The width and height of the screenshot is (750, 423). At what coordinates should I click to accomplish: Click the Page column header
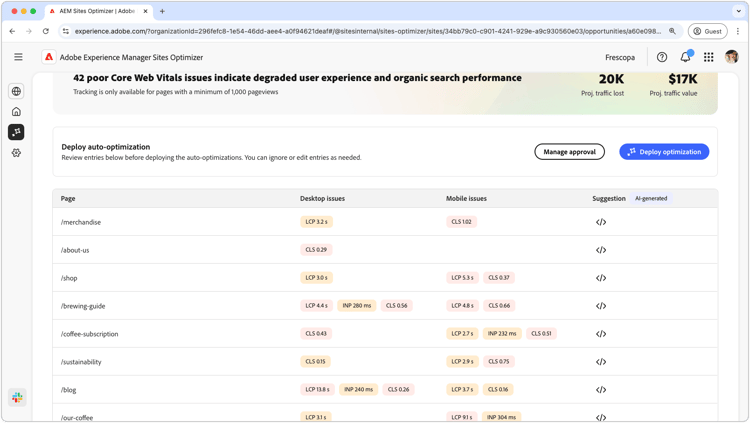[x=68, y=199]
